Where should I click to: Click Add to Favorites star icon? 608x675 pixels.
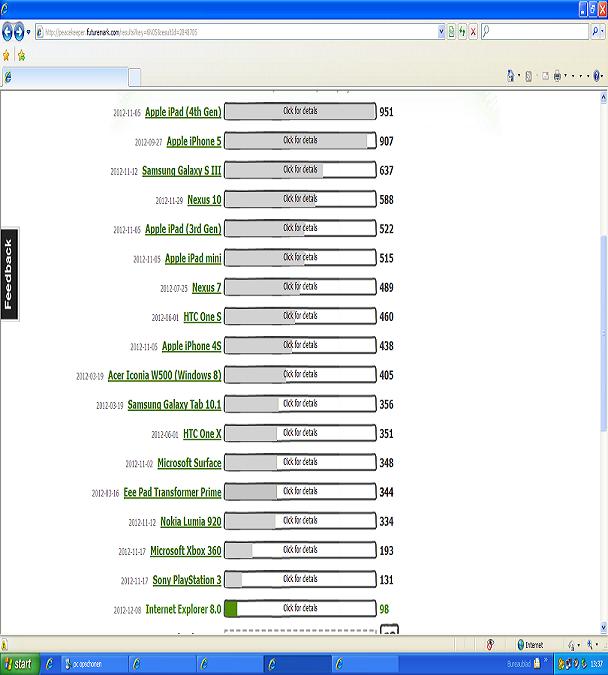click(x=22, y=56)
